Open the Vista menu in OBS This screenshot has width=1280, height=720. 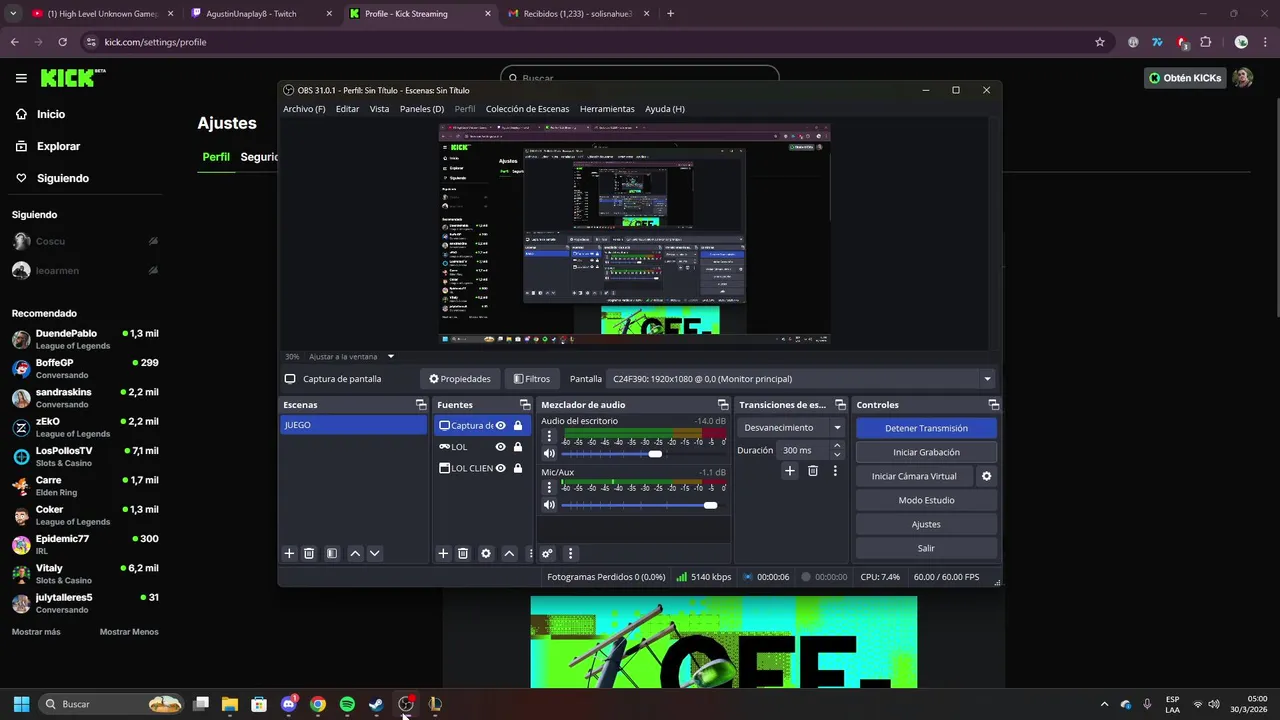(379, 109)
